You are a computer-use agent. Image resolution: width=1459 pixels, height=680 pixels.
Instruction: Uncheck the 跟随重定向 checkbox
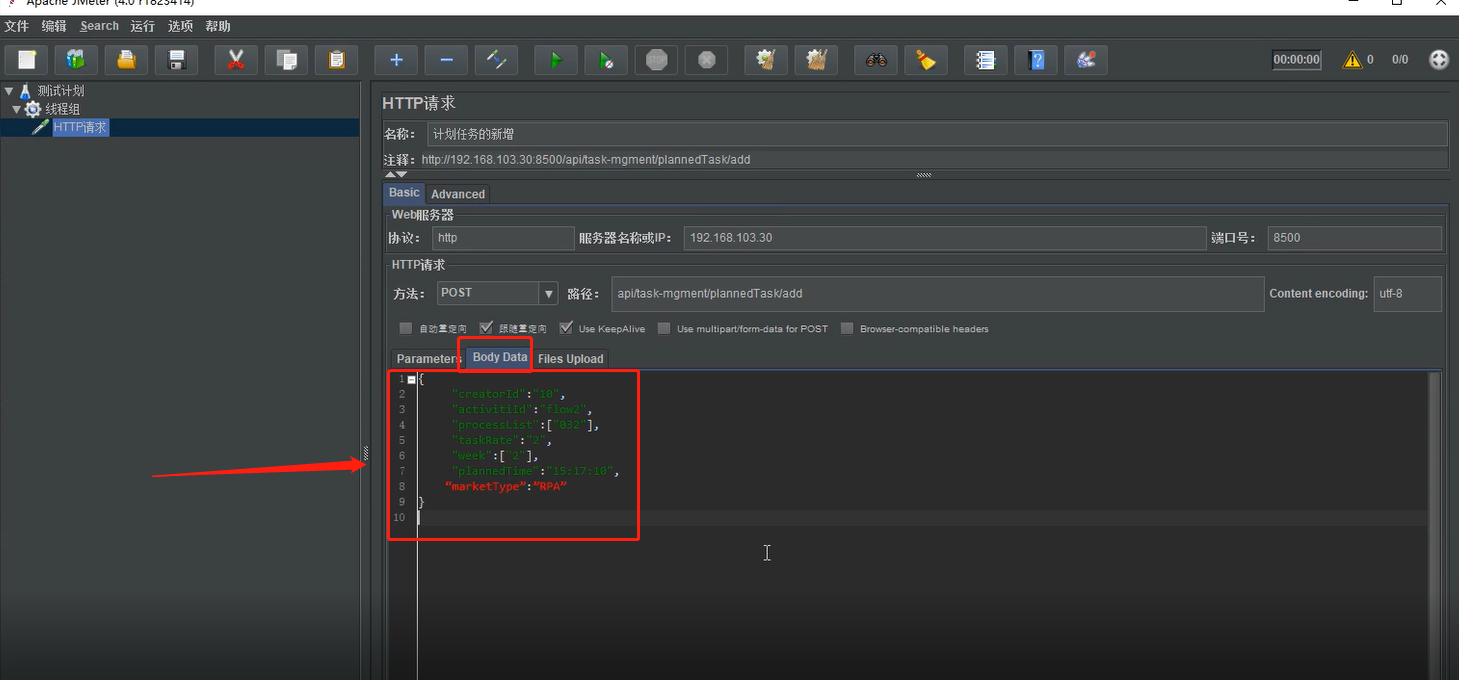(x=486, y=328)
